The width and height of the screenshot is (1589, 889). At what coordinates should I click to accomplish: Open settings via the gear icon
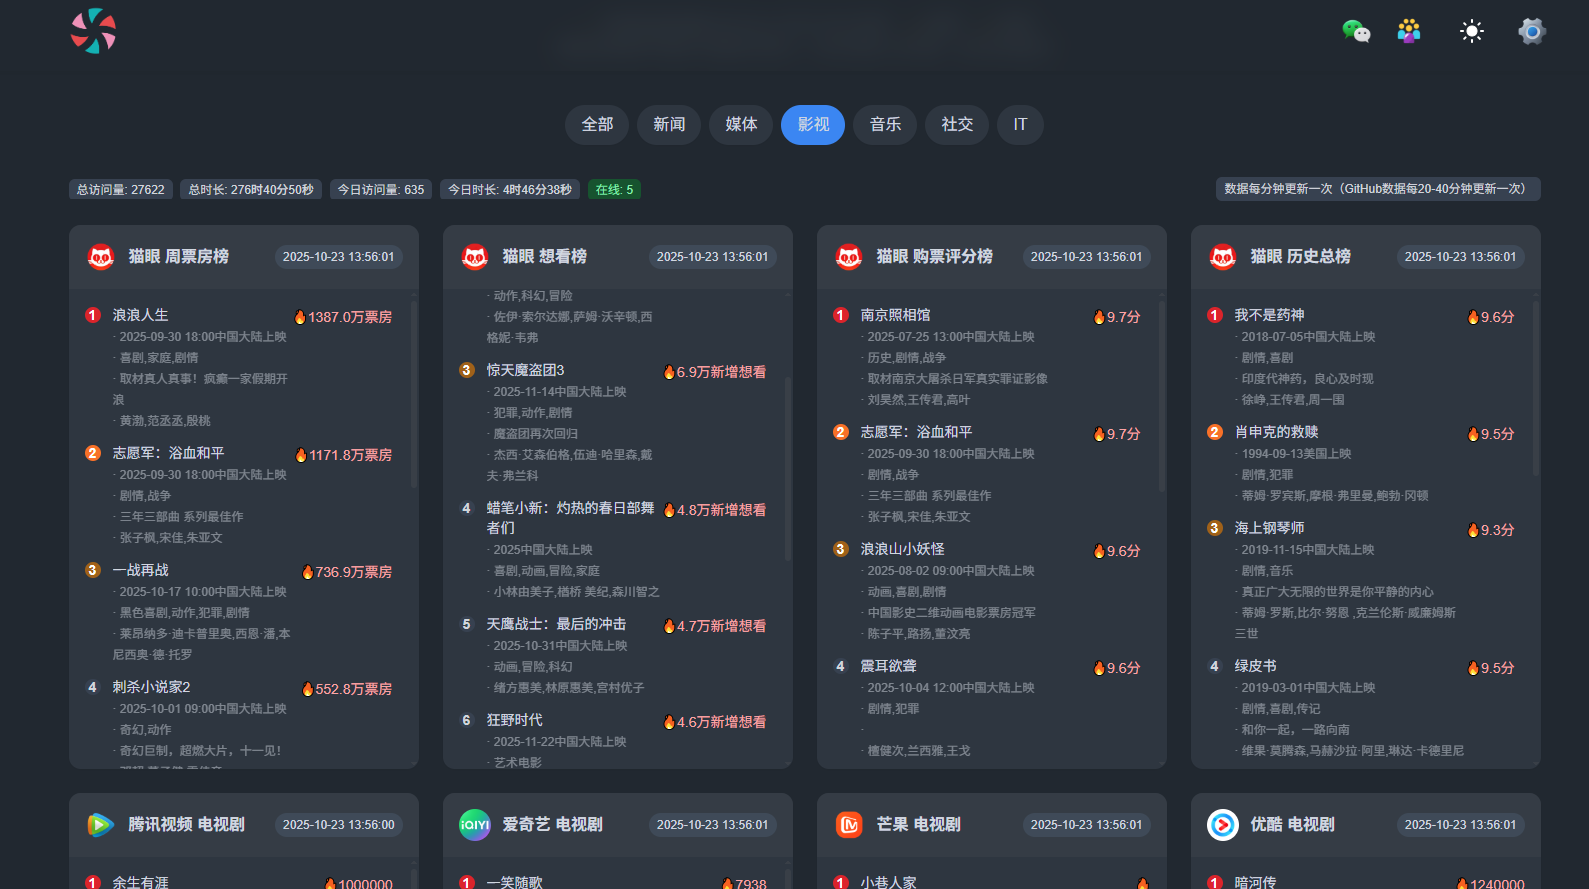(x=1531, y=31)
